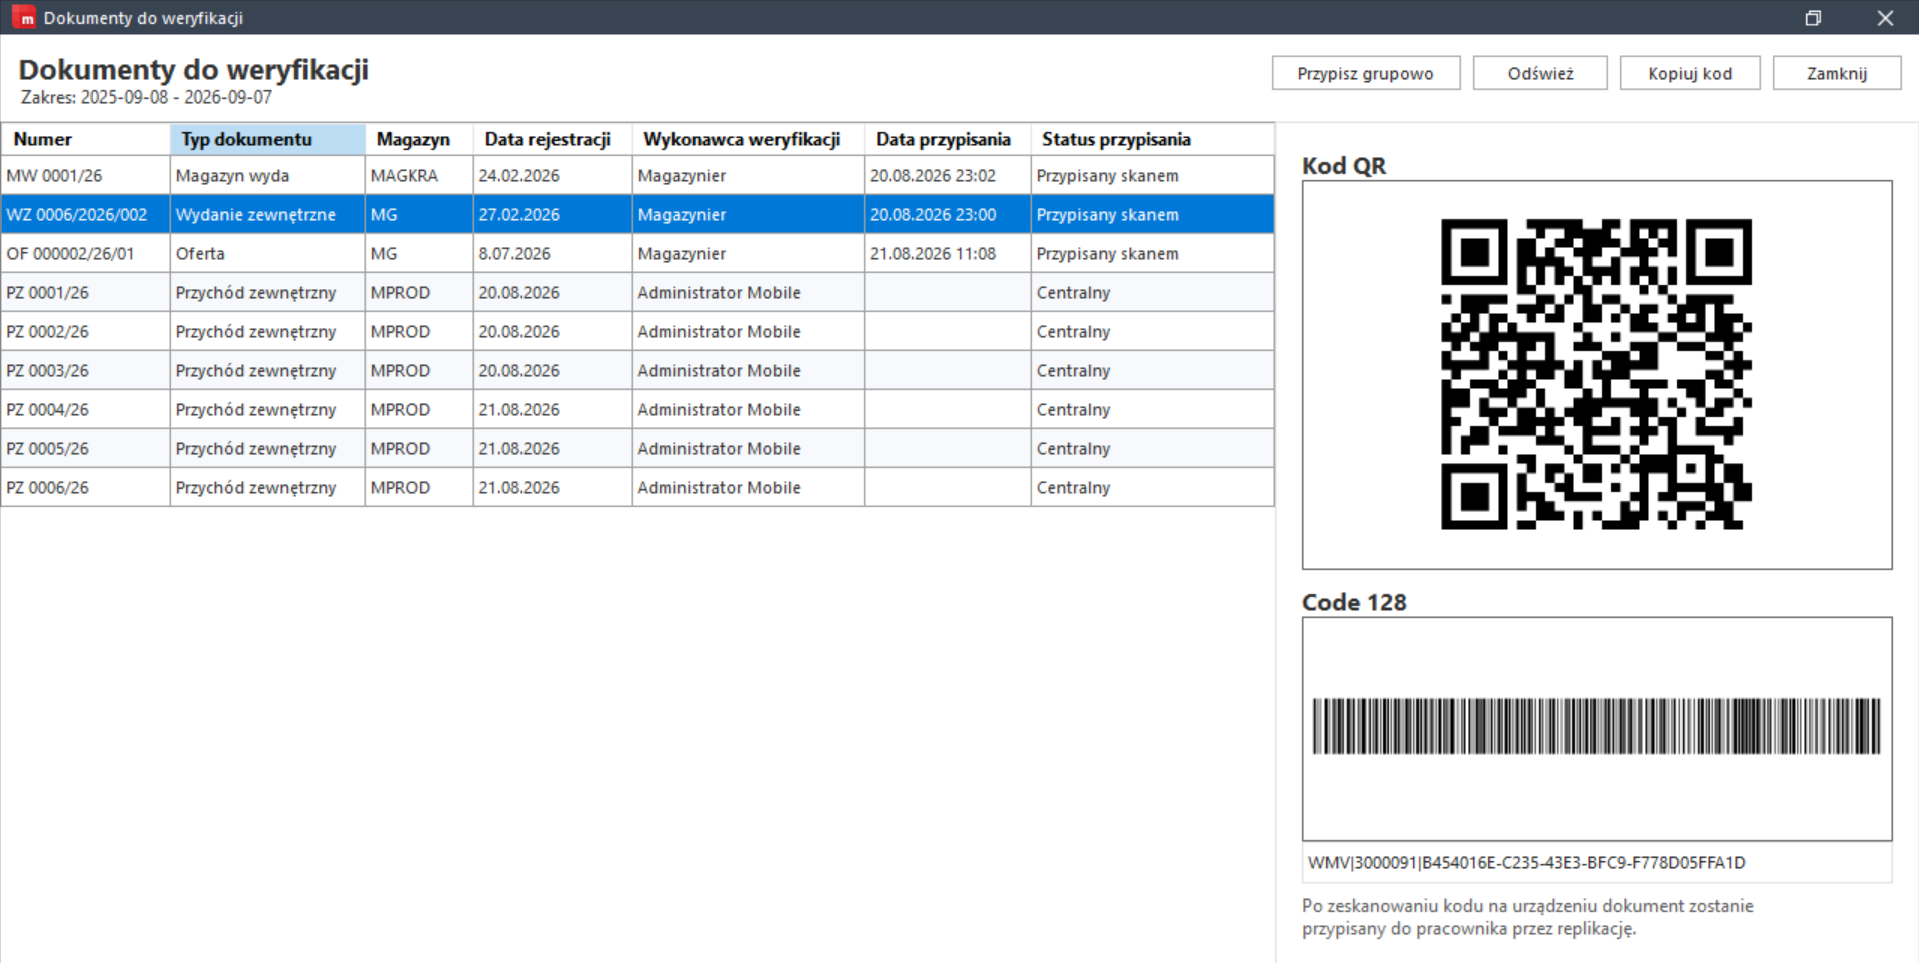The height and width of the screenshot is (963, 1919).
Task: Click the Wydanie zewnętrzne cell
Action: (268, 214)
